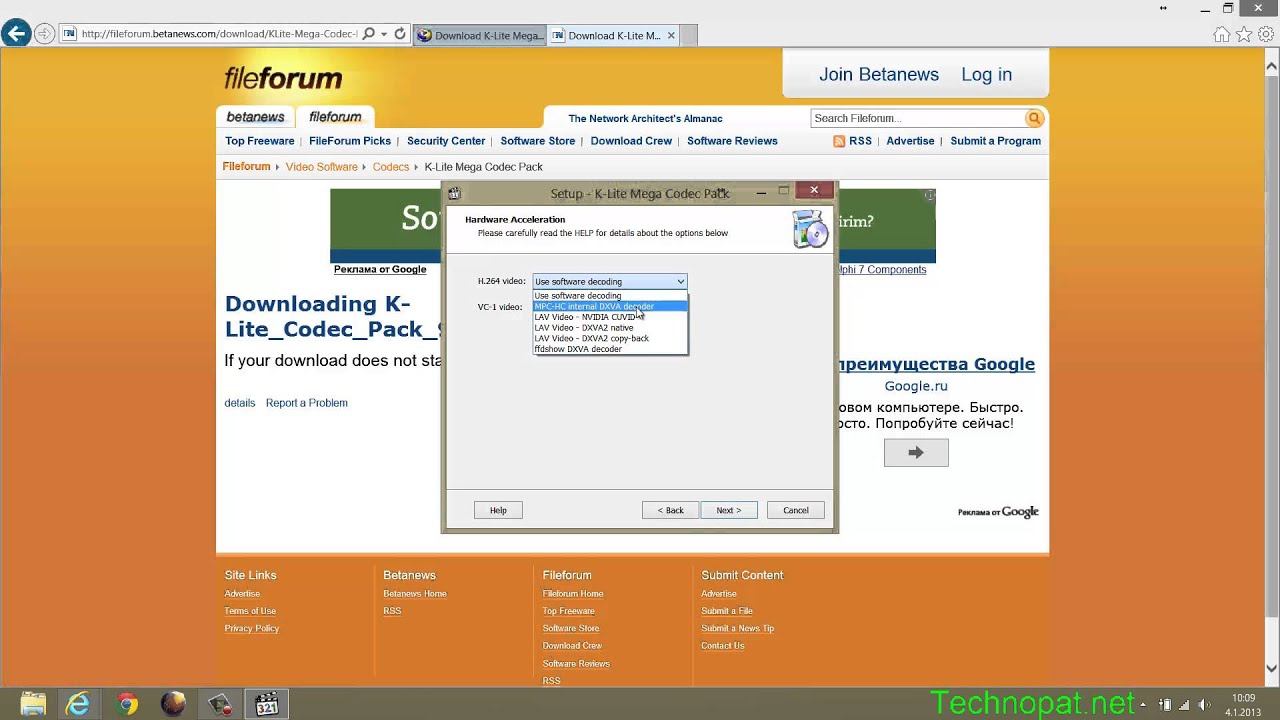Cancel the K-Lite setup wizard

(796, 510)
